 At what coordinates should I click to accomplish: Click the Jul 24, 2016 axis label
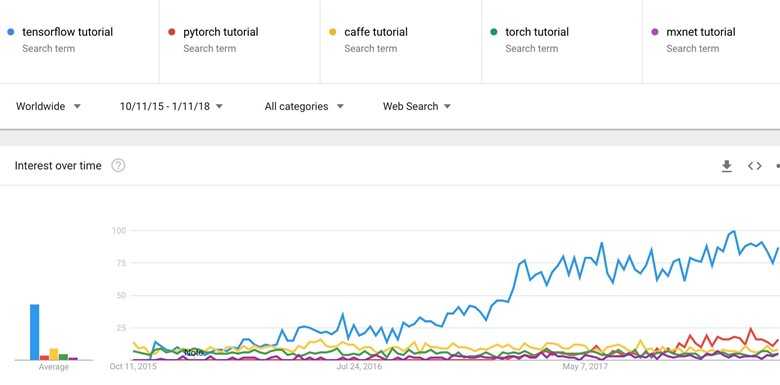tap(359, 367)
